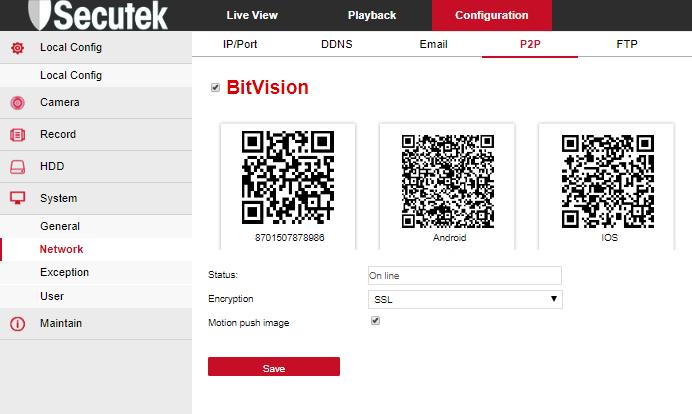
Task: Click the Android label under QR code
Action: 449,237
